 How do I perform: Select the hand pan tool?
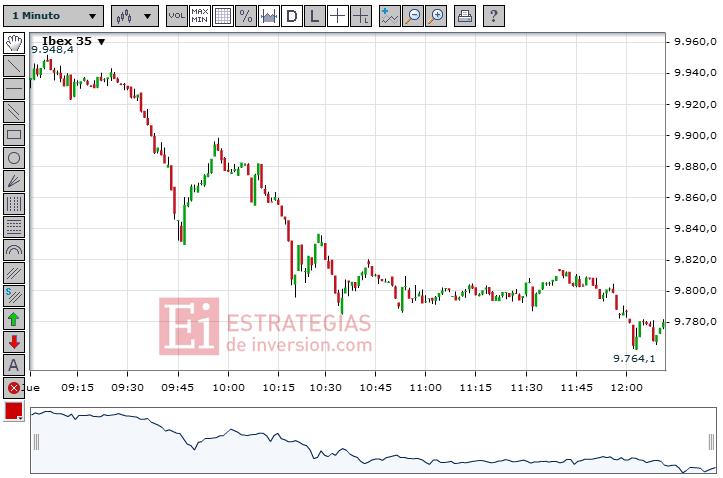pos(14,42)
